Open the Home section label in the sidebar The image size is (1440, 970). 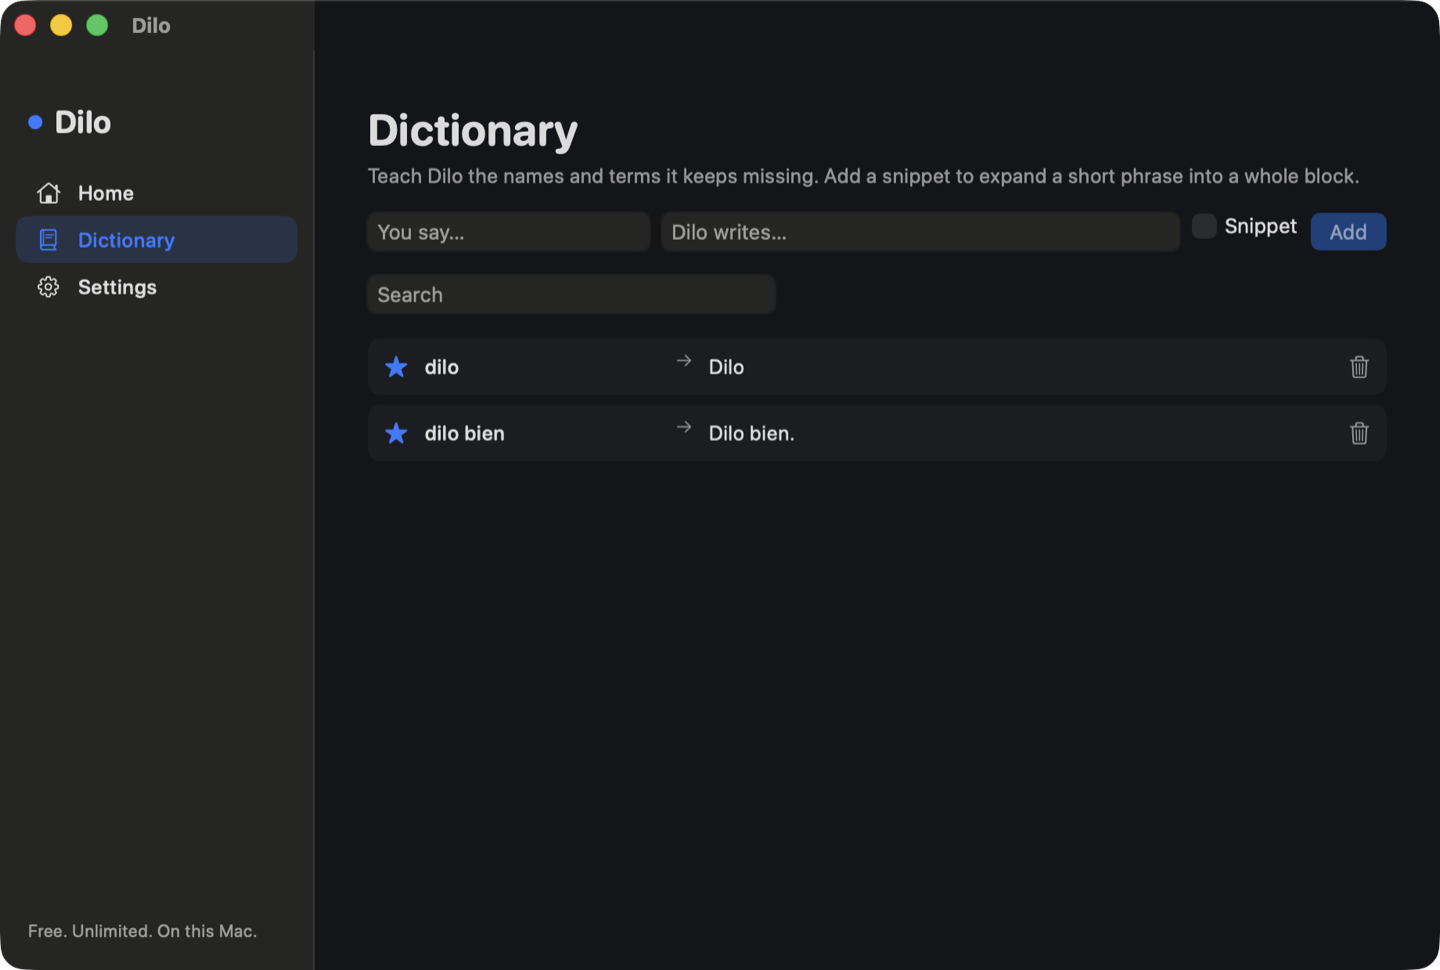point(106,193)
